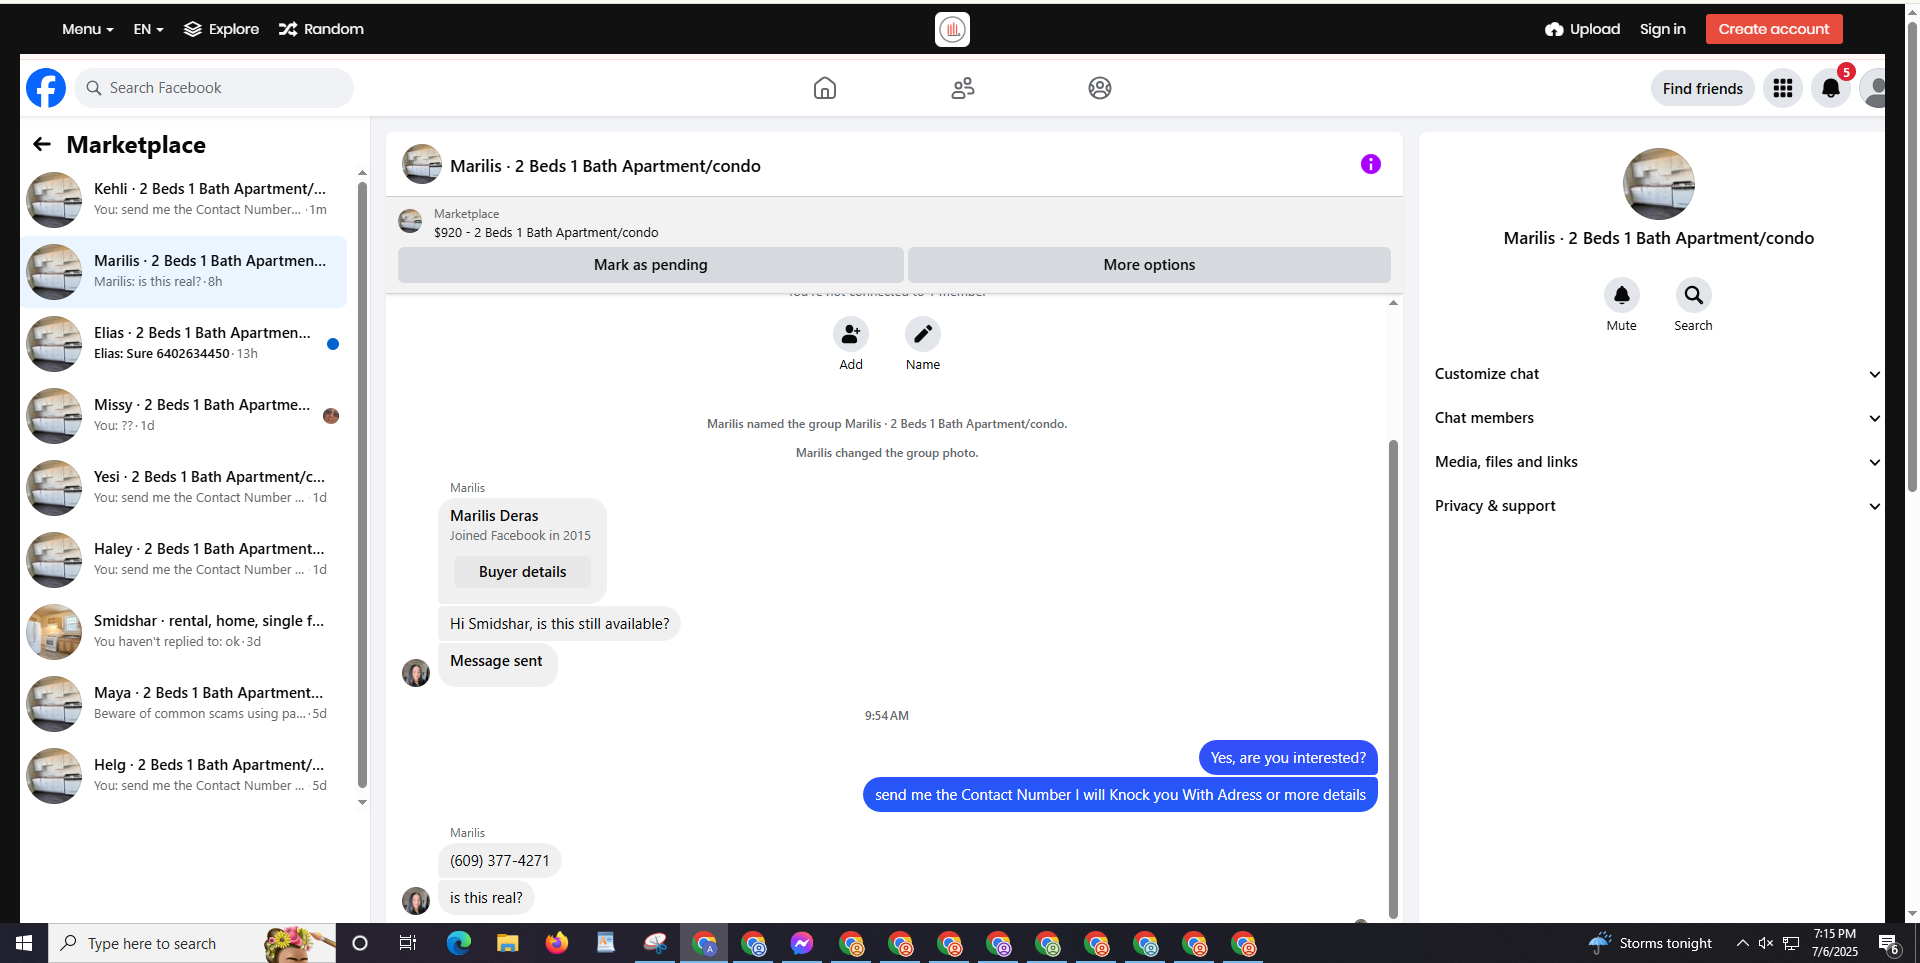Open the Maya conversation

tap(185, 703)
